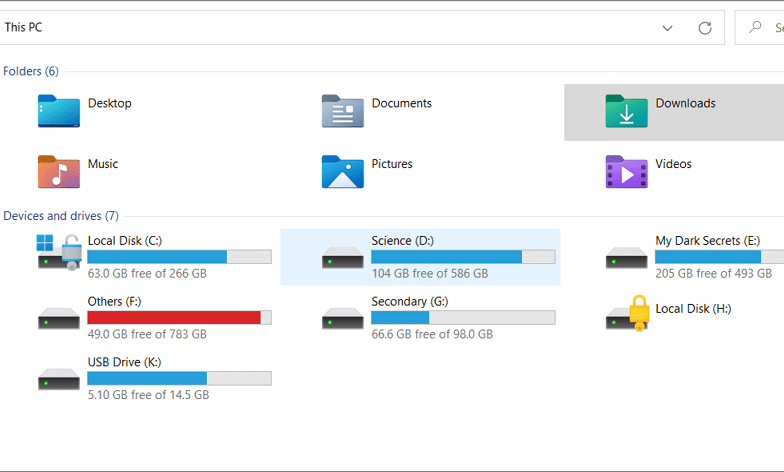The width and height of the screenshot is (784, 472).
Task: Select the Others (F:) drive icon
Action: [x=59, y=318]
